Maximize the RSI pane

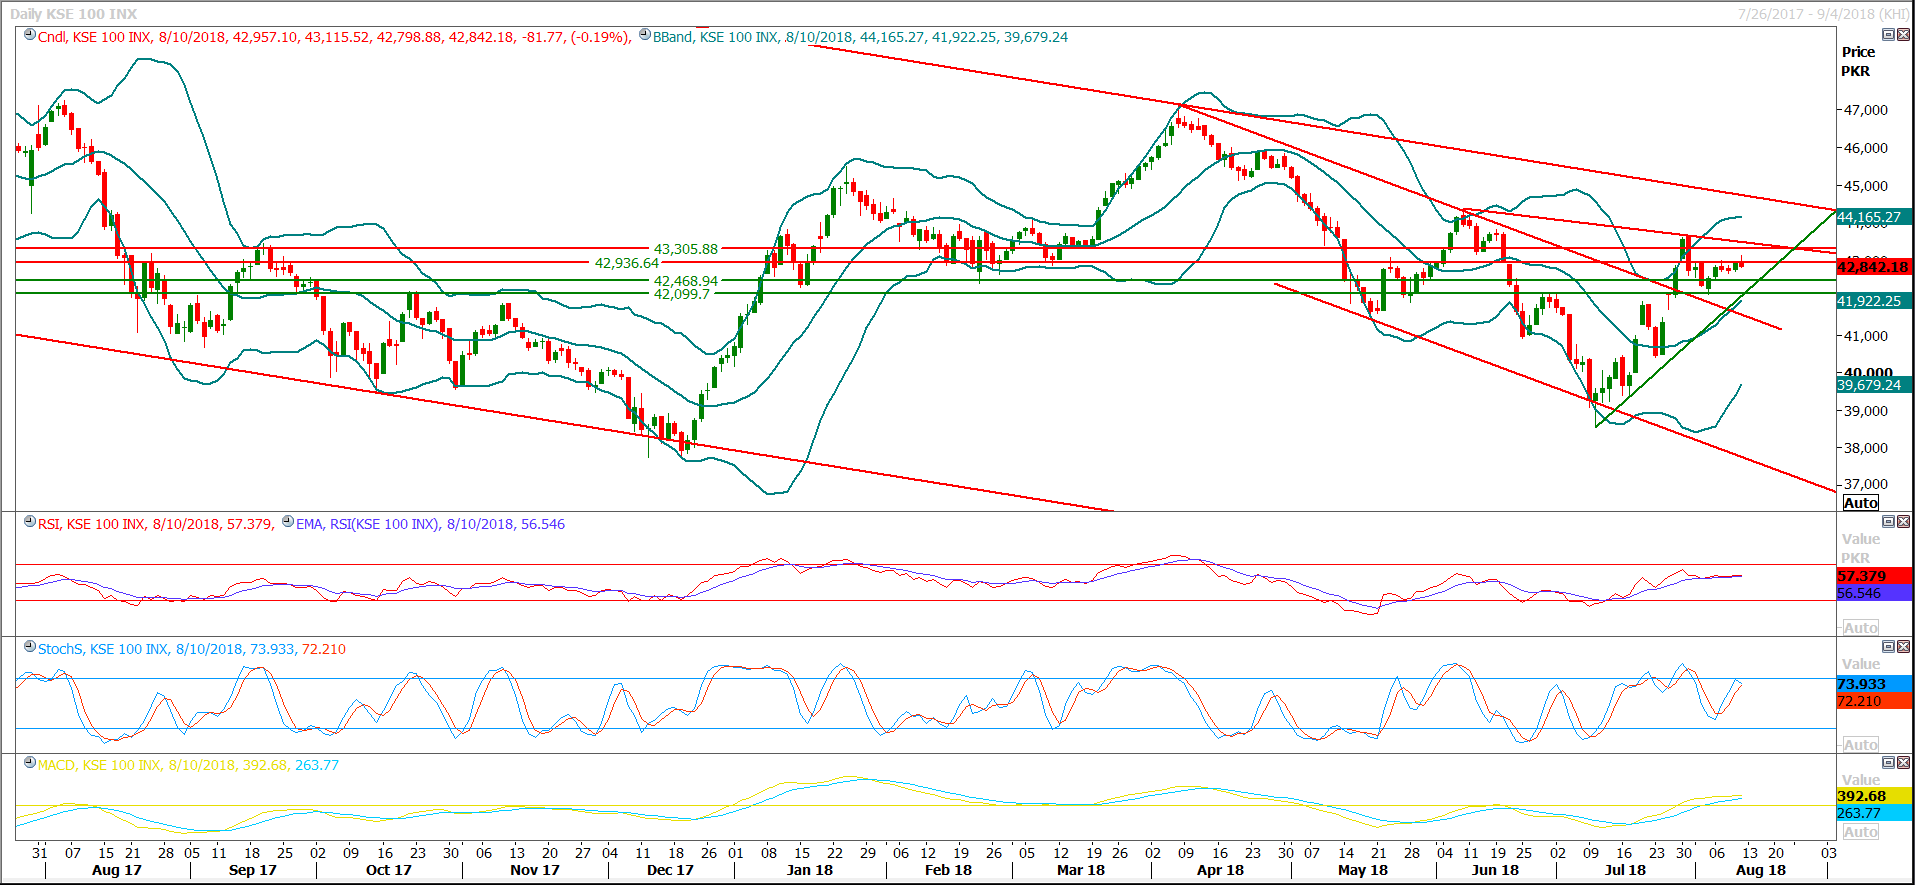click(x=1888, y=522)
